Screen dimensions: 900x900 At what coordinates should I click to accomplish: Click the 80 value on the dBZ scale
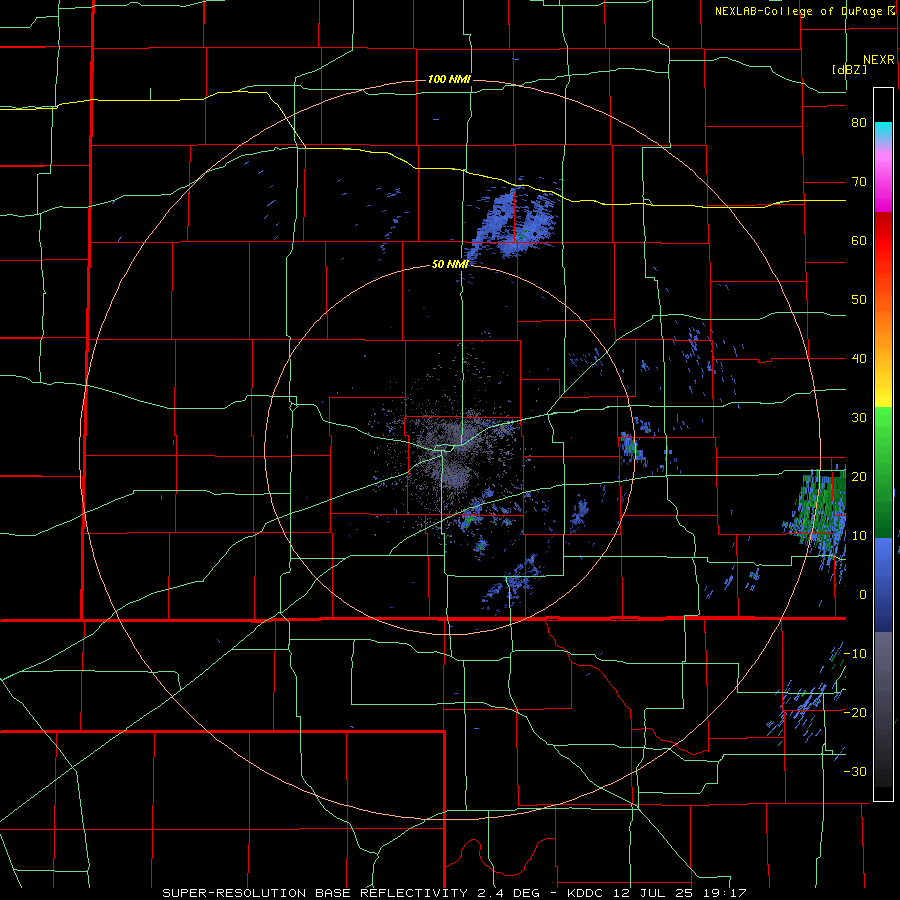859,123
